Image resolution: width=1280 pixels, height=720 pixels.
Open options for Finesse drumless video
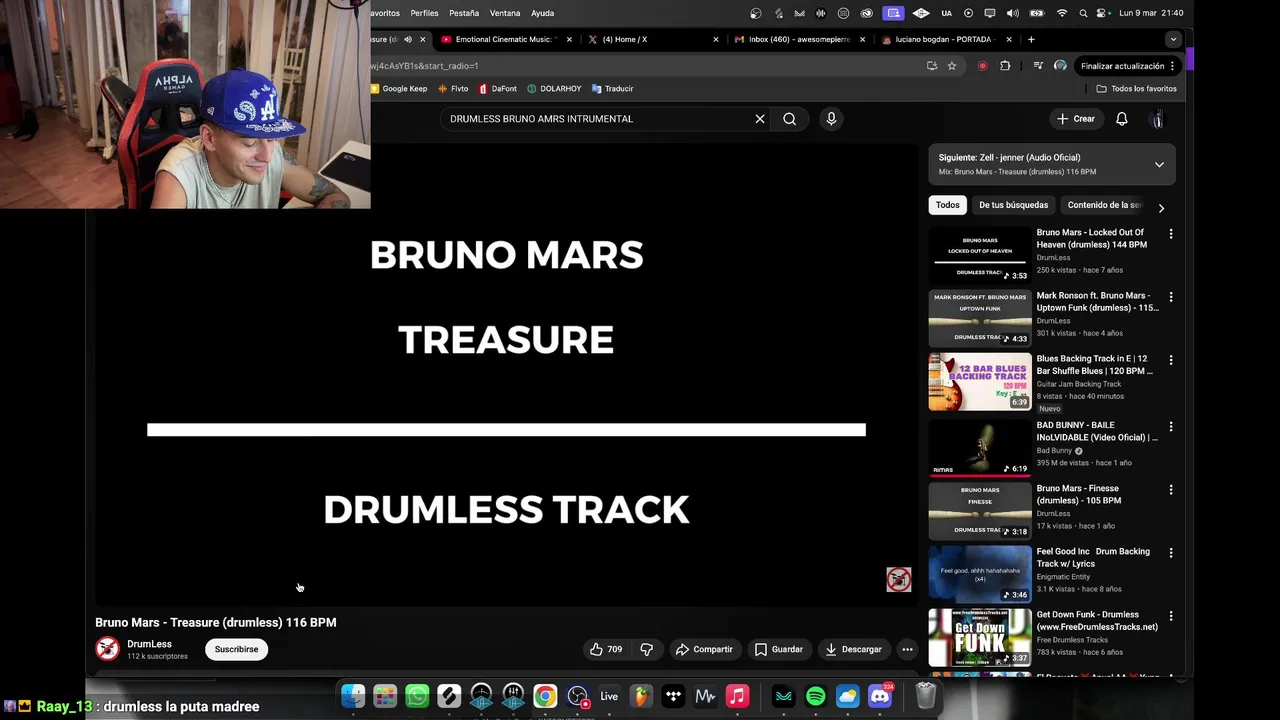(1171, 490)
